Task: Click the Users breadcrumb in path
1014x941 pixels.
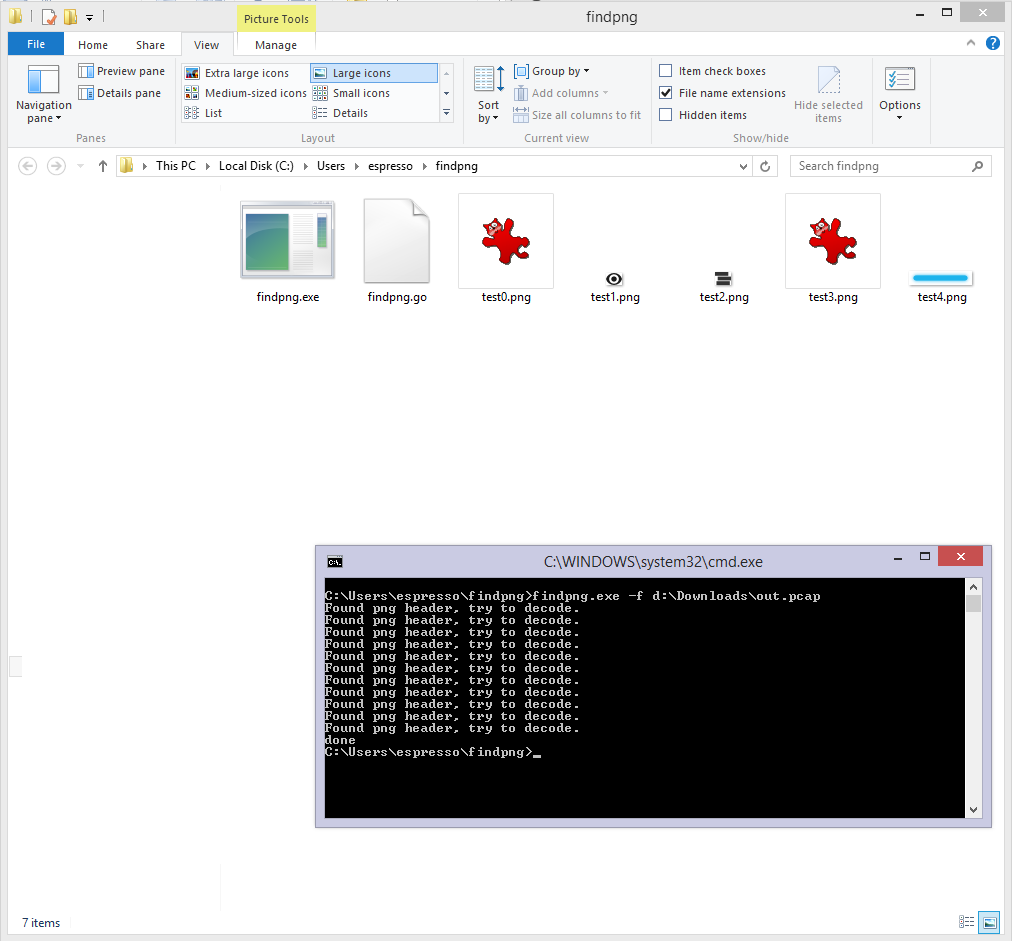Action: coord(331,166)
